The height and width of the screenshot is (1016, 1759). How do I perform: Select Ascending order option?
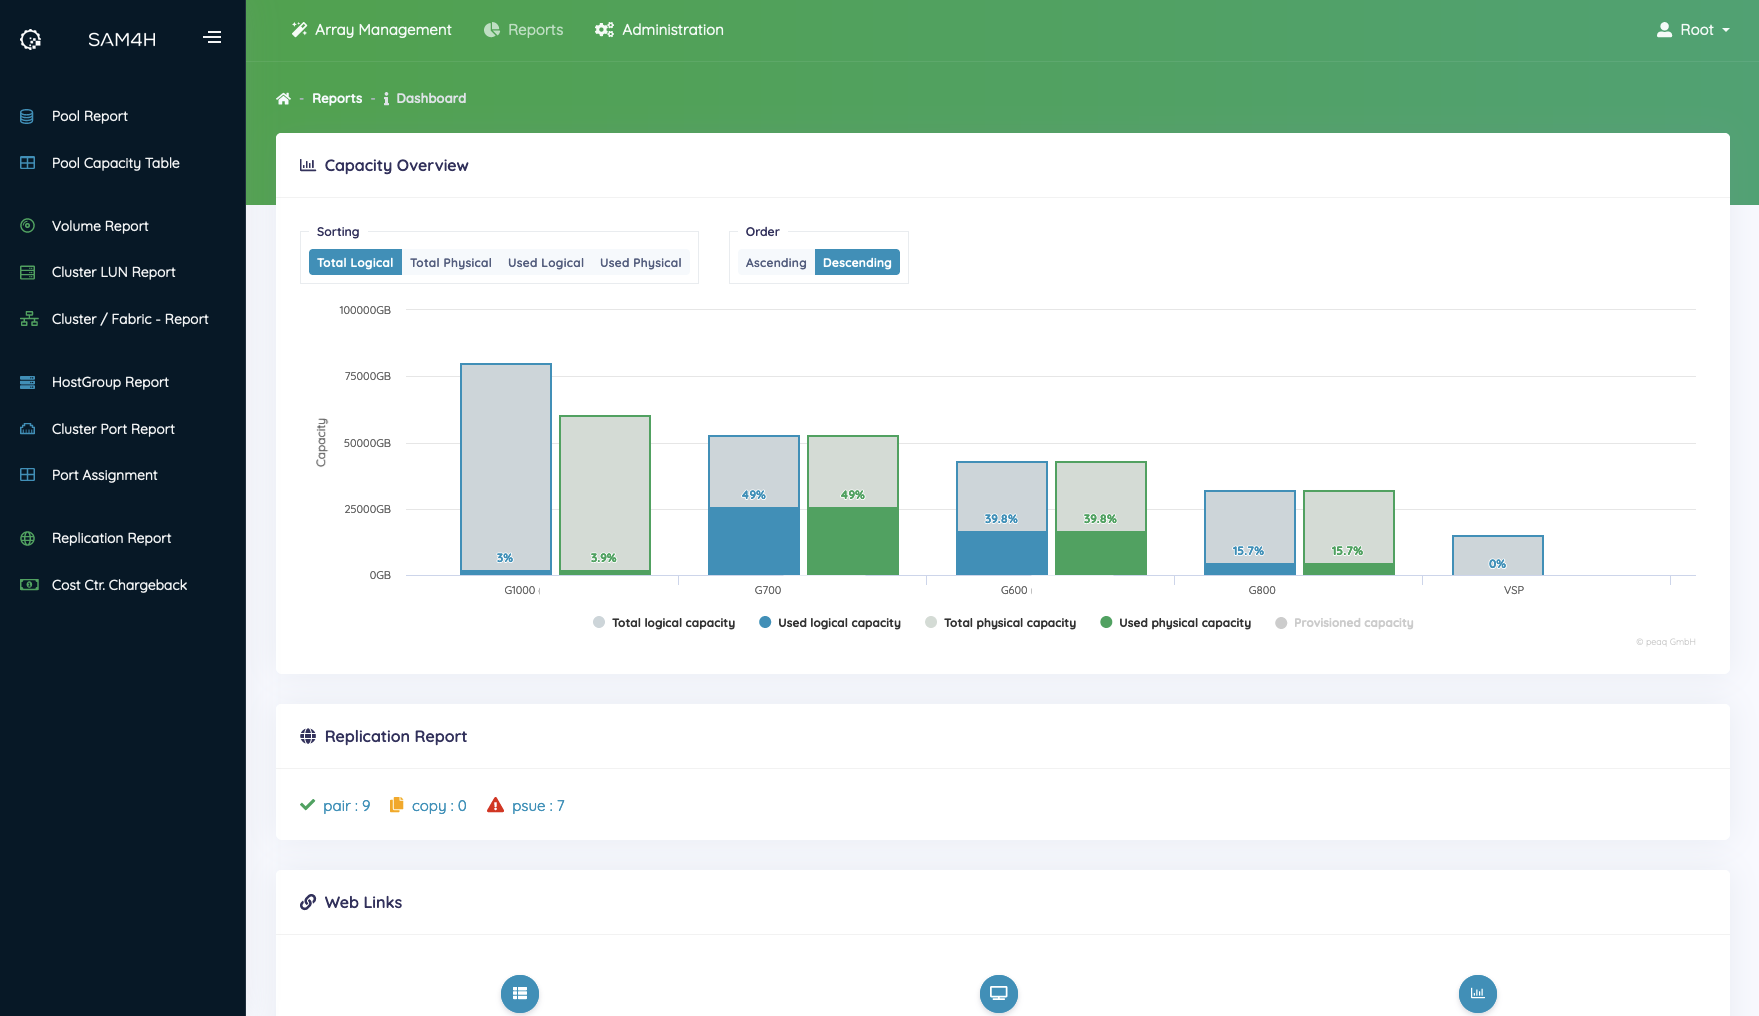point(775,263)
